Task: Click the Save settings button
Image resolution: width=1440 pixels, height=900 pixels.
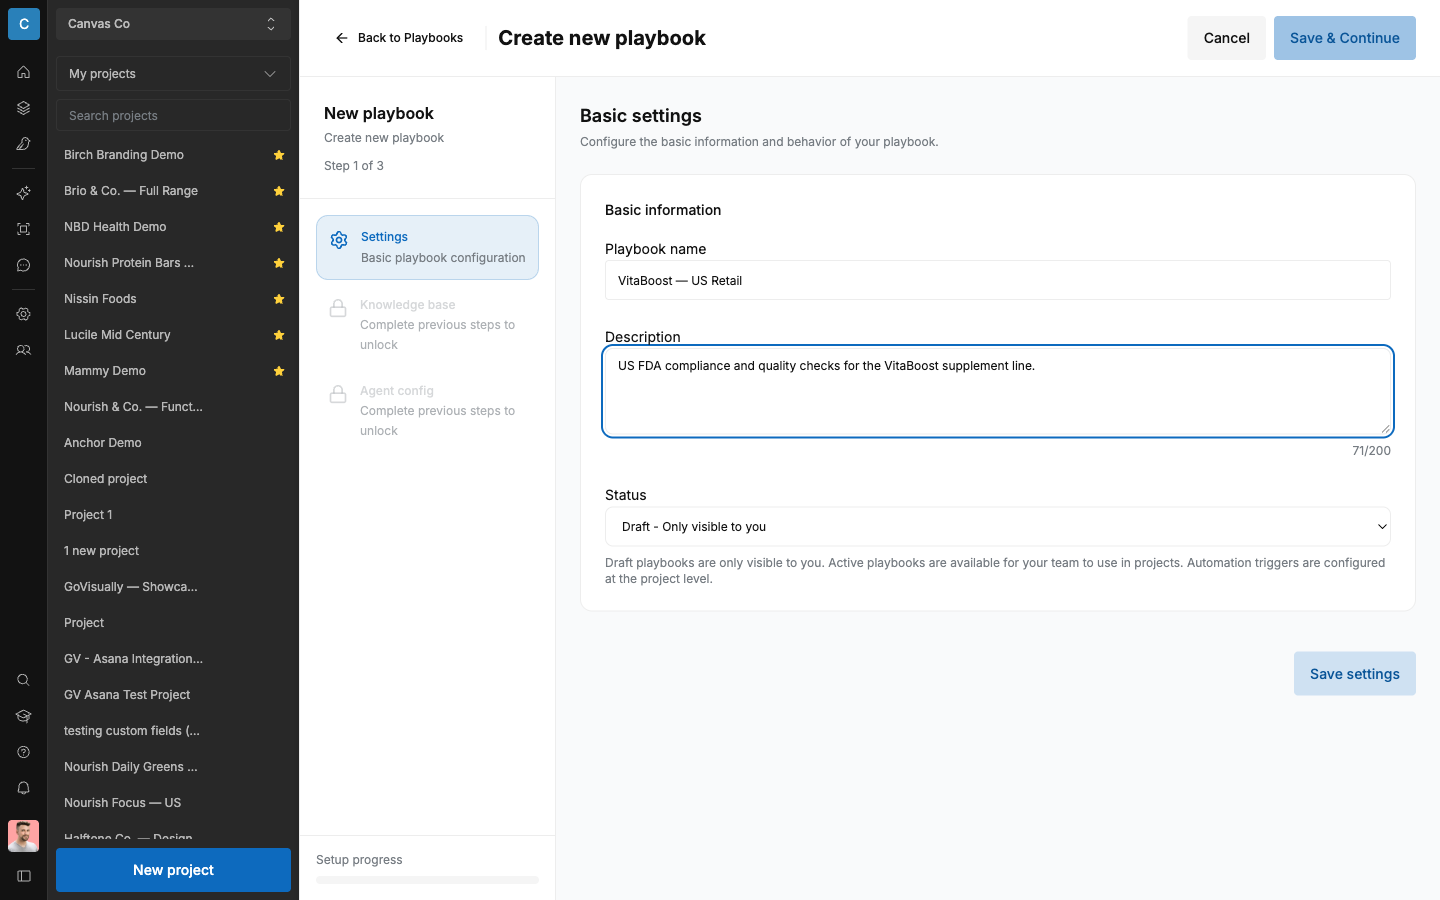Action: [x=1354, y=674]
